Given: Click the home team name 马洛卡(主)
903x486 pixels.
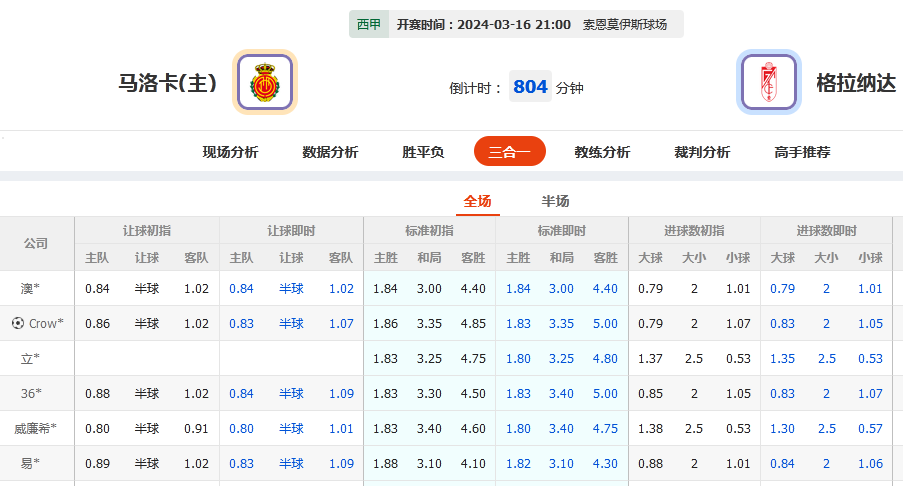Looking at the screenshot, I should pos(167,83).
